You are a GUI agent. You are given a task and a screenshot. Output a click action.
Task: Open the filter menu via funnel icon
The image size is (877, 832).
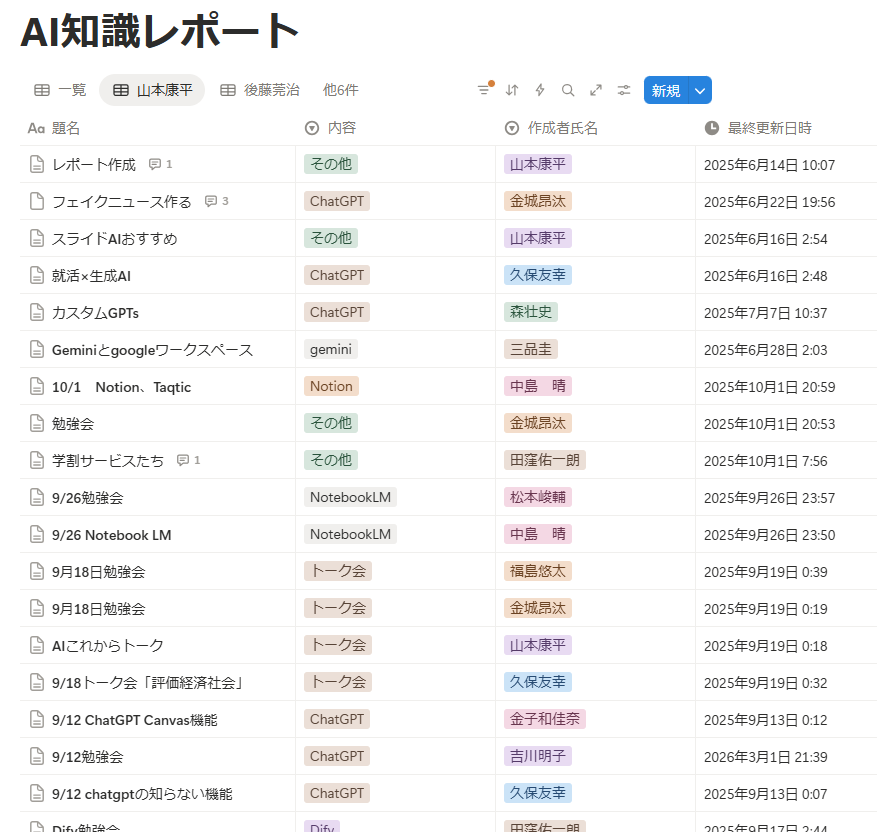tap(483, 90)
